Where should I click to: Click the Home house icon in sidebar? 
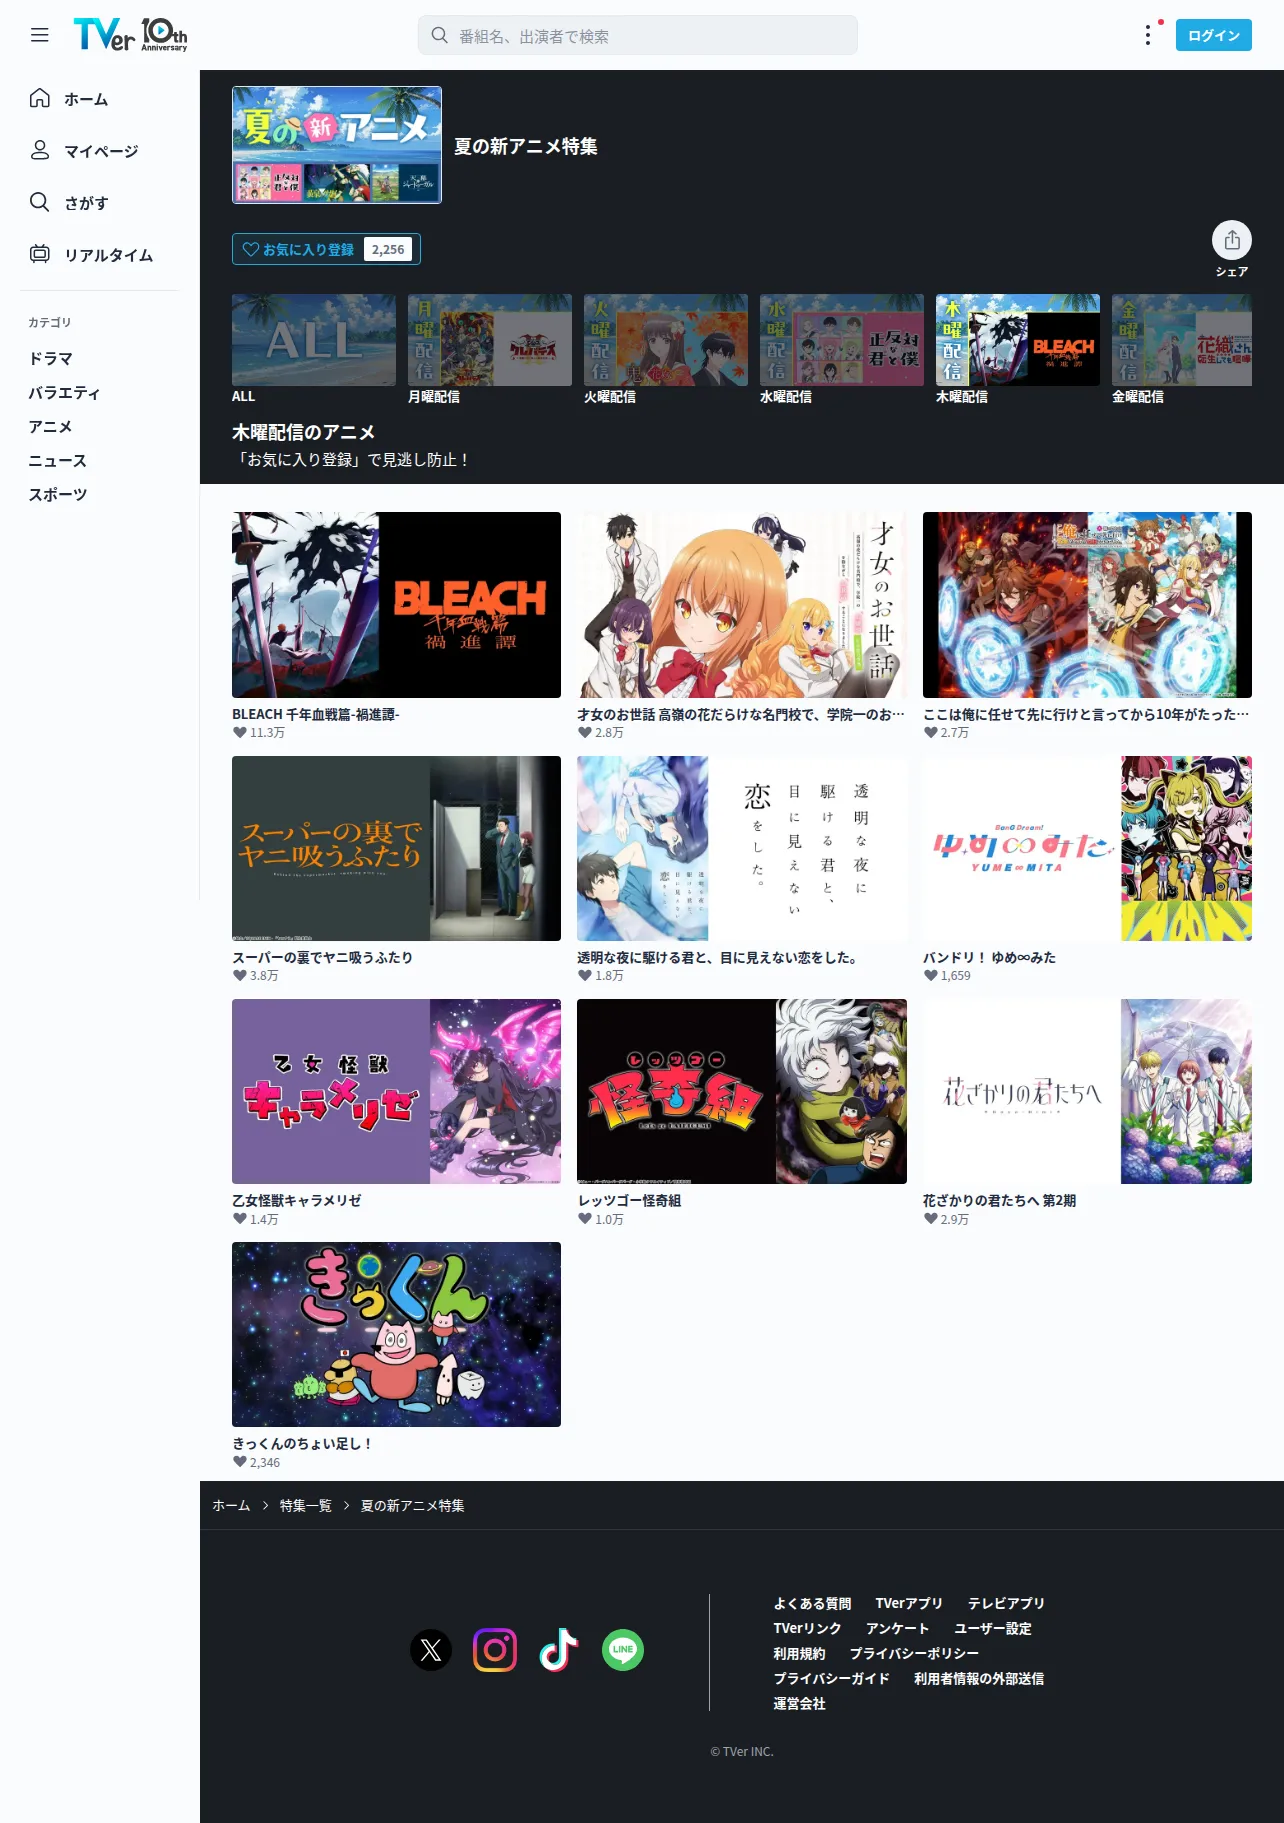(x=40, y=98)
